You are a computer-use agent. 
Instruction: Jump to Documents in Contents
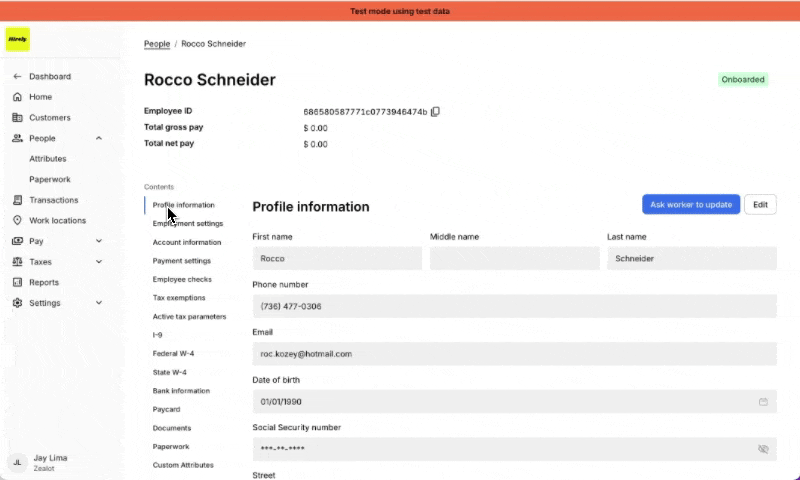click(x=172, y=428)
